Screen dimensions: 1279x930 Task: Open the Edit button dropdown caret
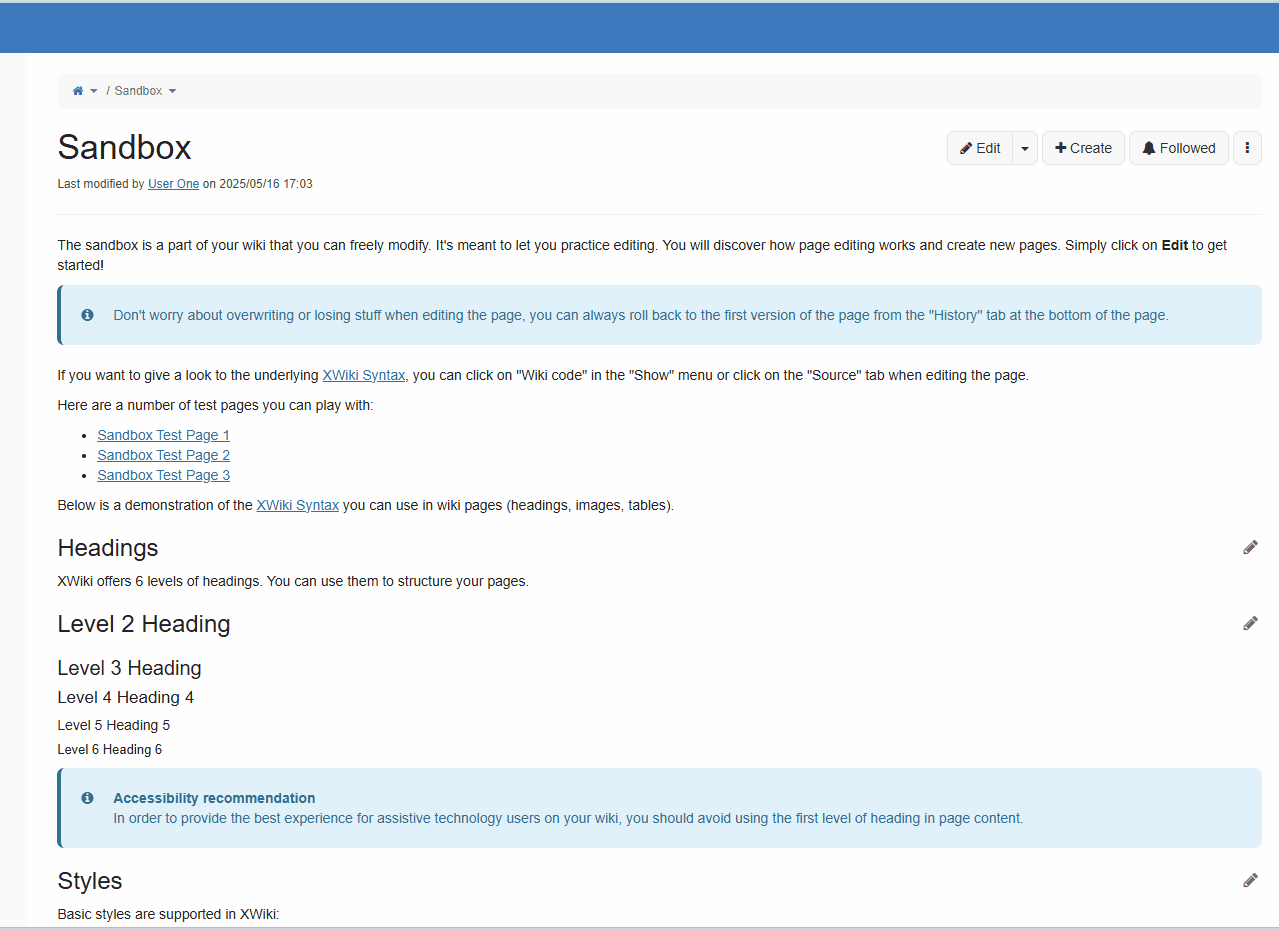tap(1025, 148)
